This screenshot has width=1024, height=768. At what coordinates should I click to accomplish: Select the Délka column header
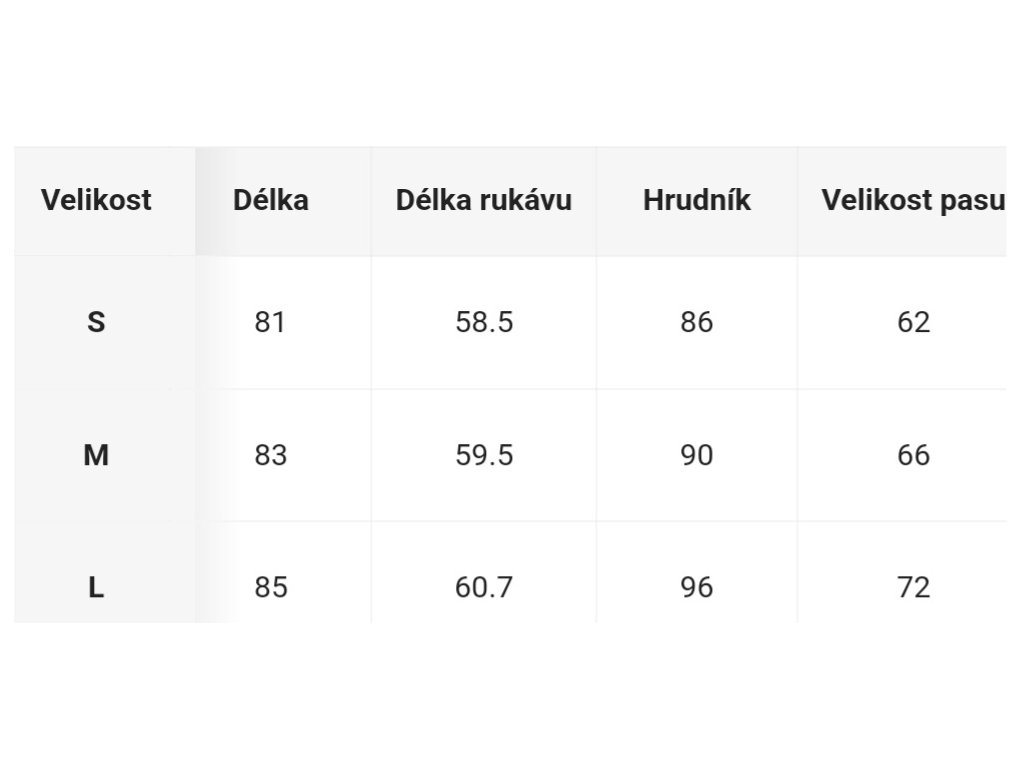pos(270,200)
